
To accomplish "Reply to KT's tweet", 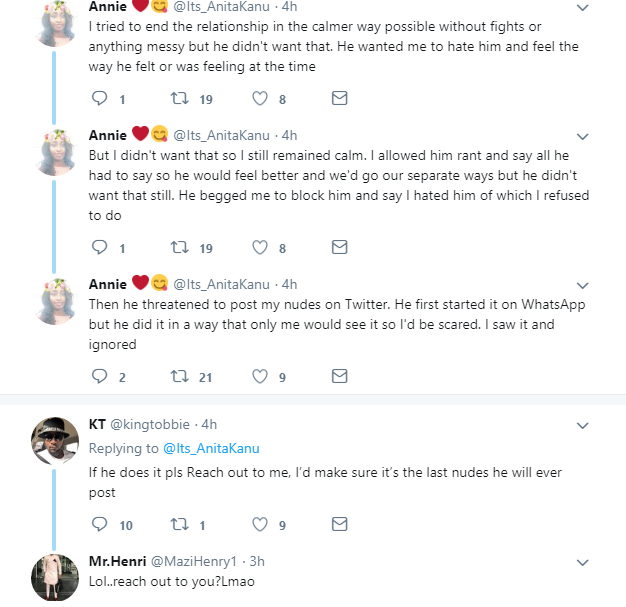I will pos(100,523).
